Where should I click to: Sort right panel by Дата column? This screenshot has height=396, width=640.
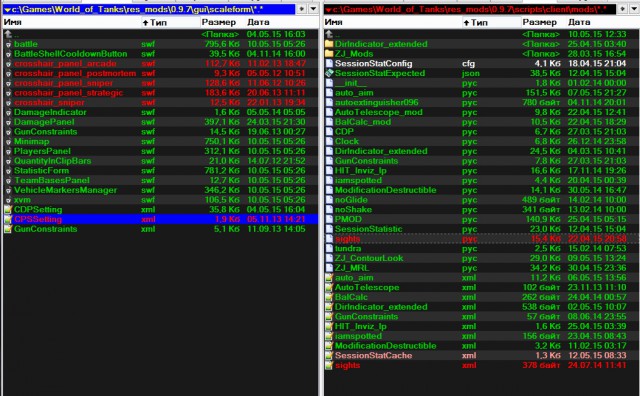(603, 22)
